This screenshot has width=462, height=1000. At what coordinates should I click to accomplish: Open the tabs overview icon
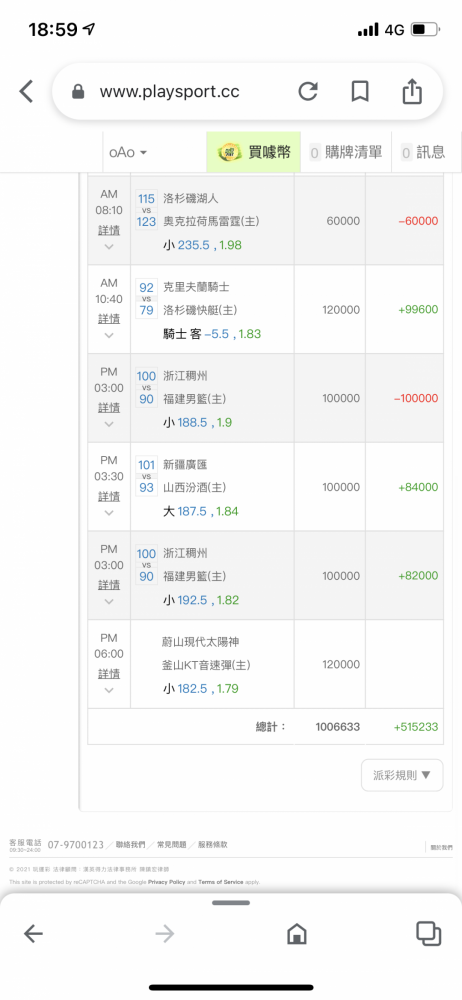(x=429, y=934)
